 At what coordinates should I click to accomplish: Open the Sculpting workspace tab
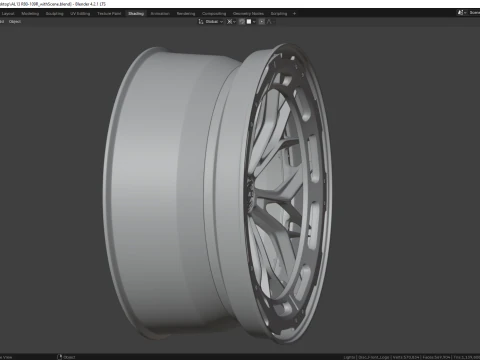[x=54, y=14]
